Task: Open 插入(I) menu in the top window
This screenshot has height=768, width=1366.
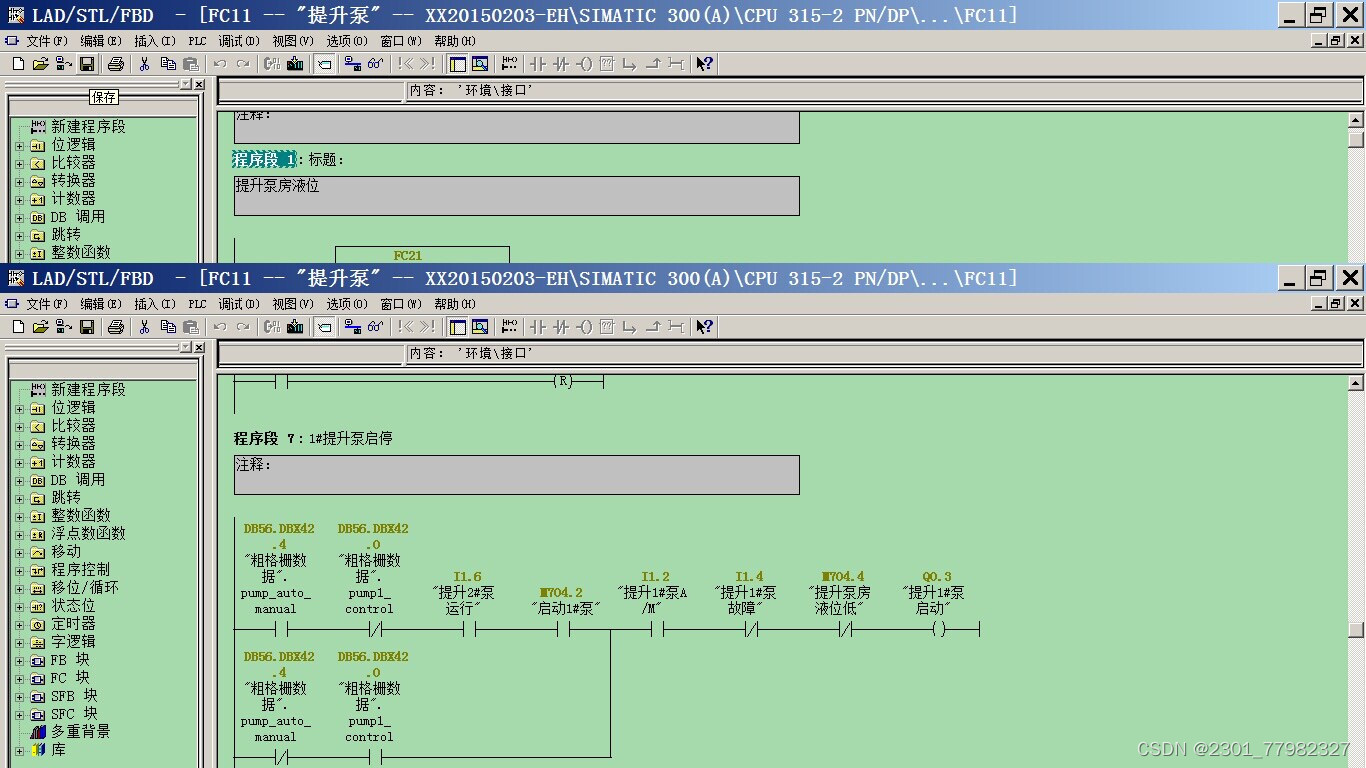Action: click(x=155, y=41)
